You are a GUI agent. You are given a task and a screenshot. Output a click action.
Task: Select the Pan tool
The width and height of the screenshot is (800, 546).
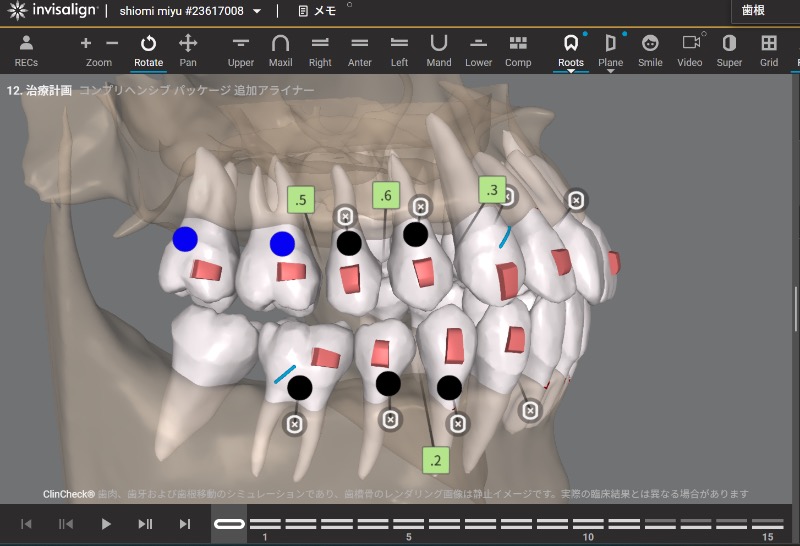click(188, 50)
